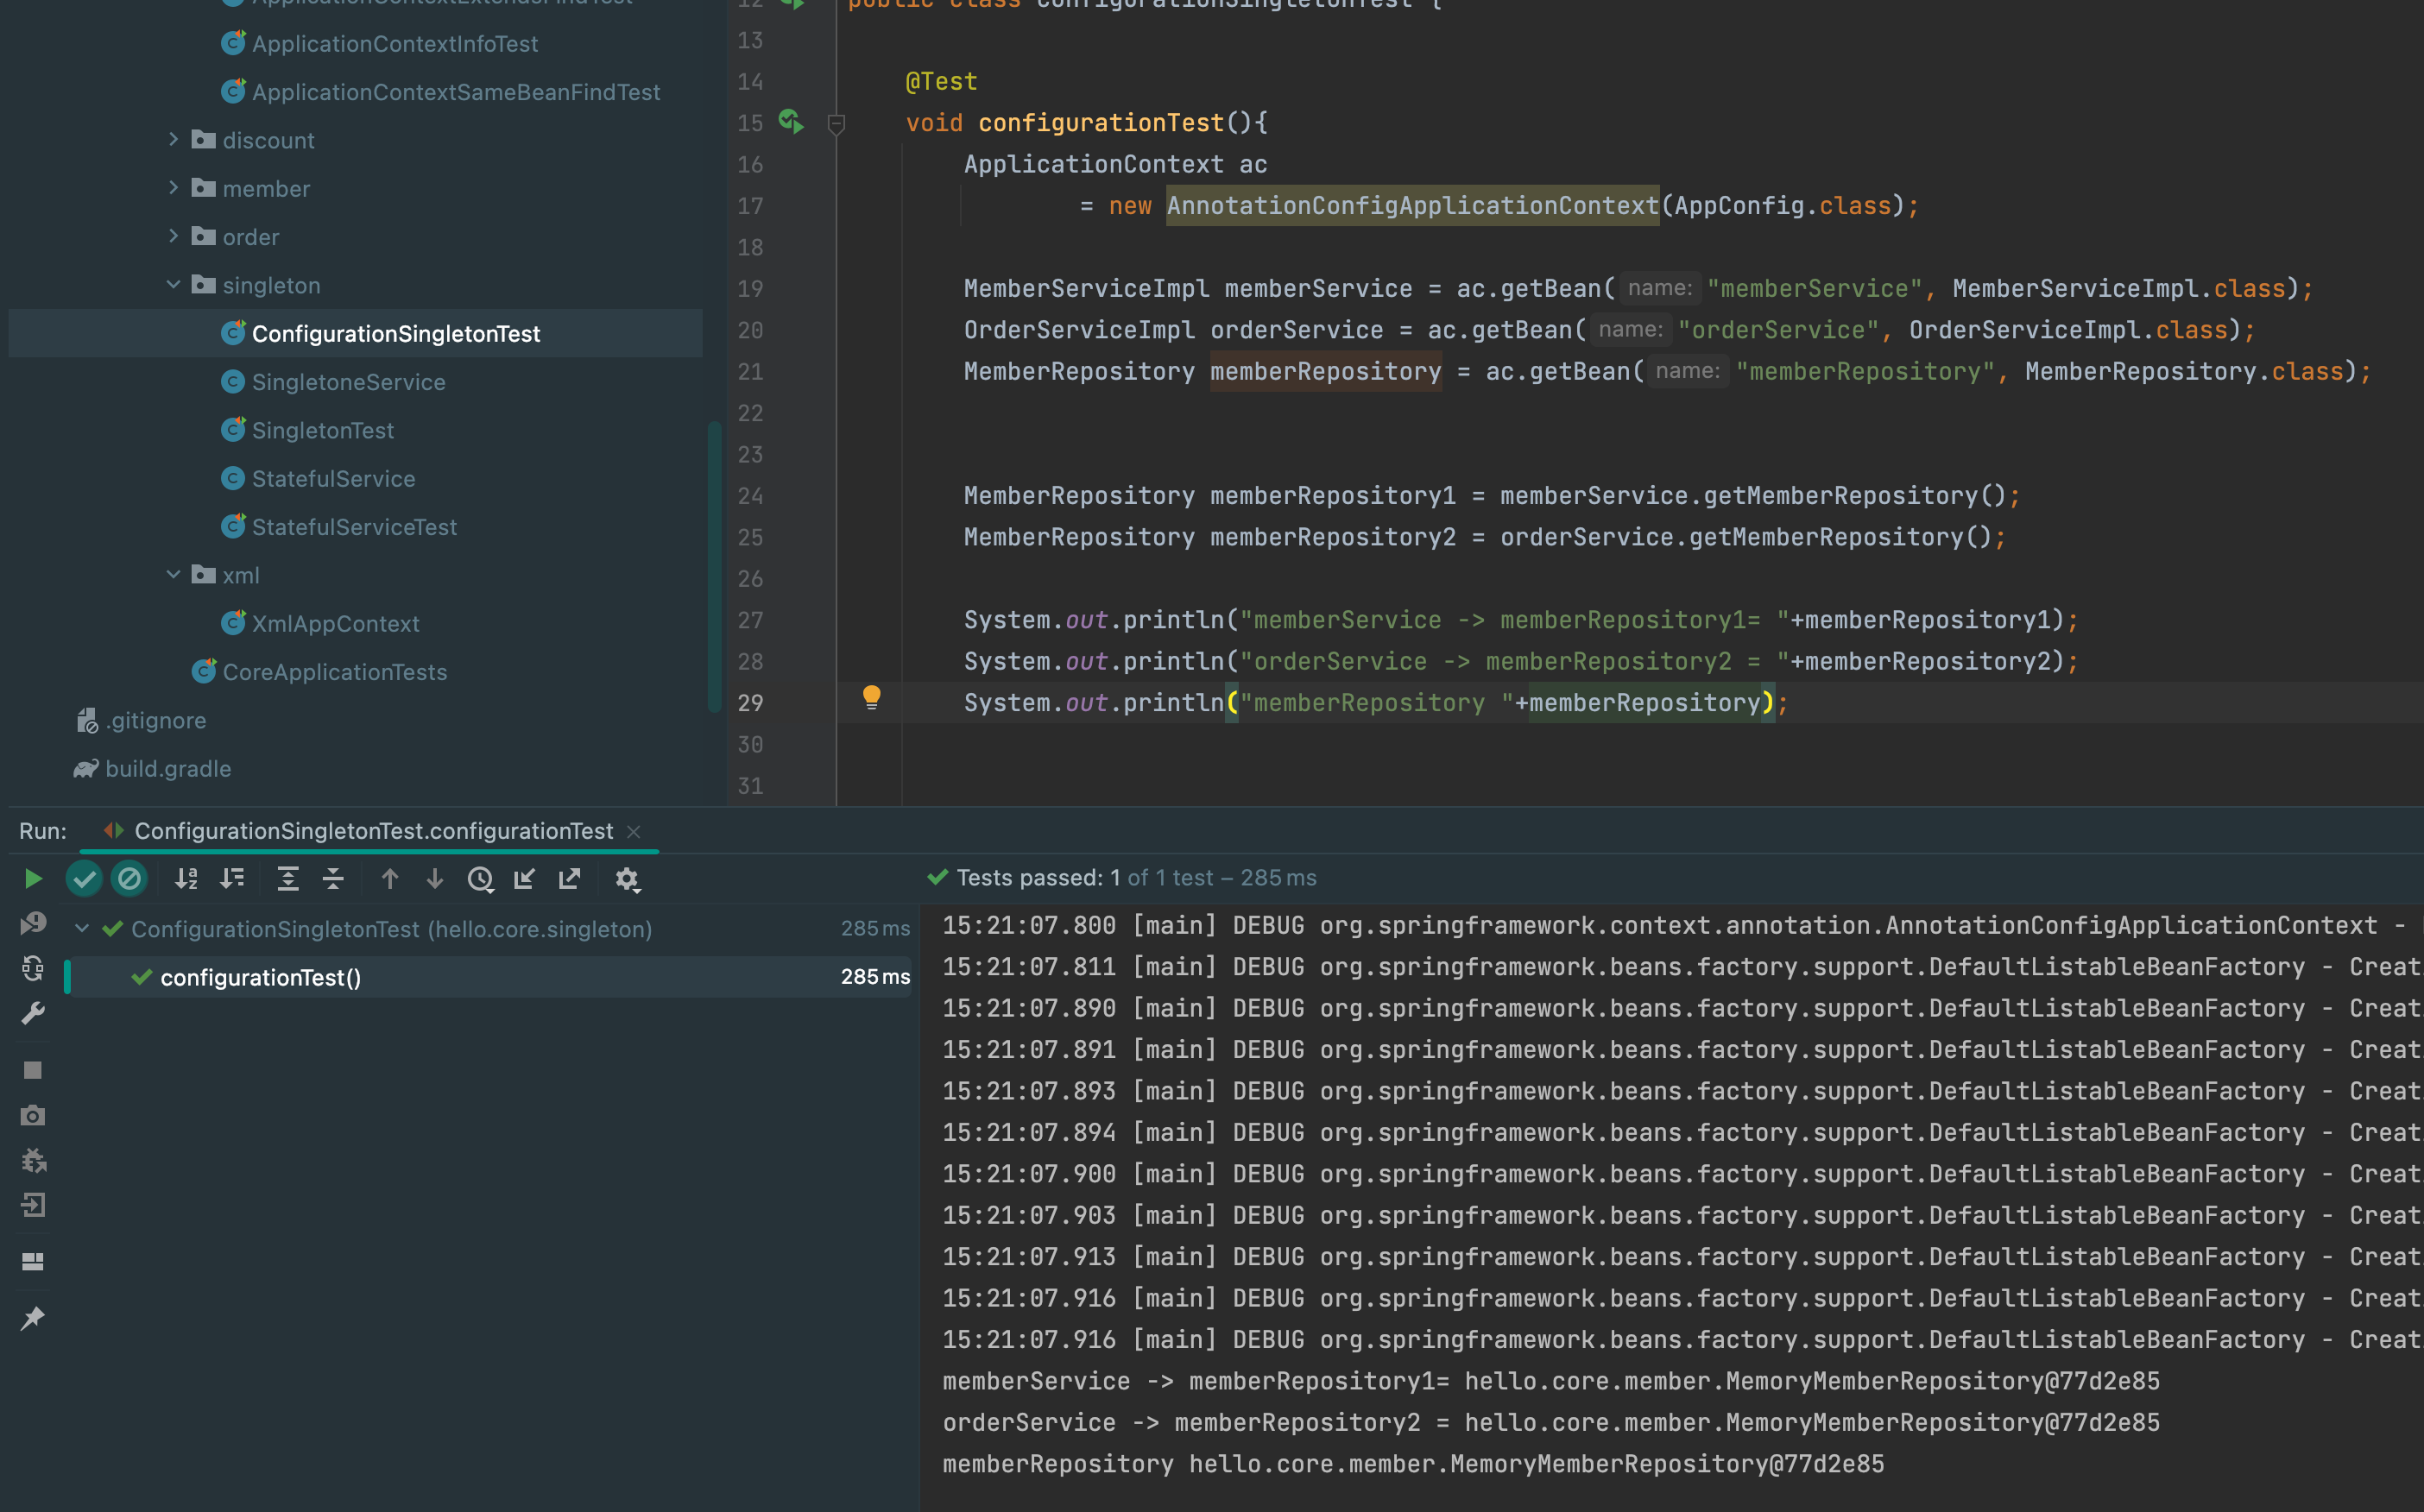This screenshot has height=1512, width=2424.
Task: Expand the order folder
Action: (x=173, y=236)
